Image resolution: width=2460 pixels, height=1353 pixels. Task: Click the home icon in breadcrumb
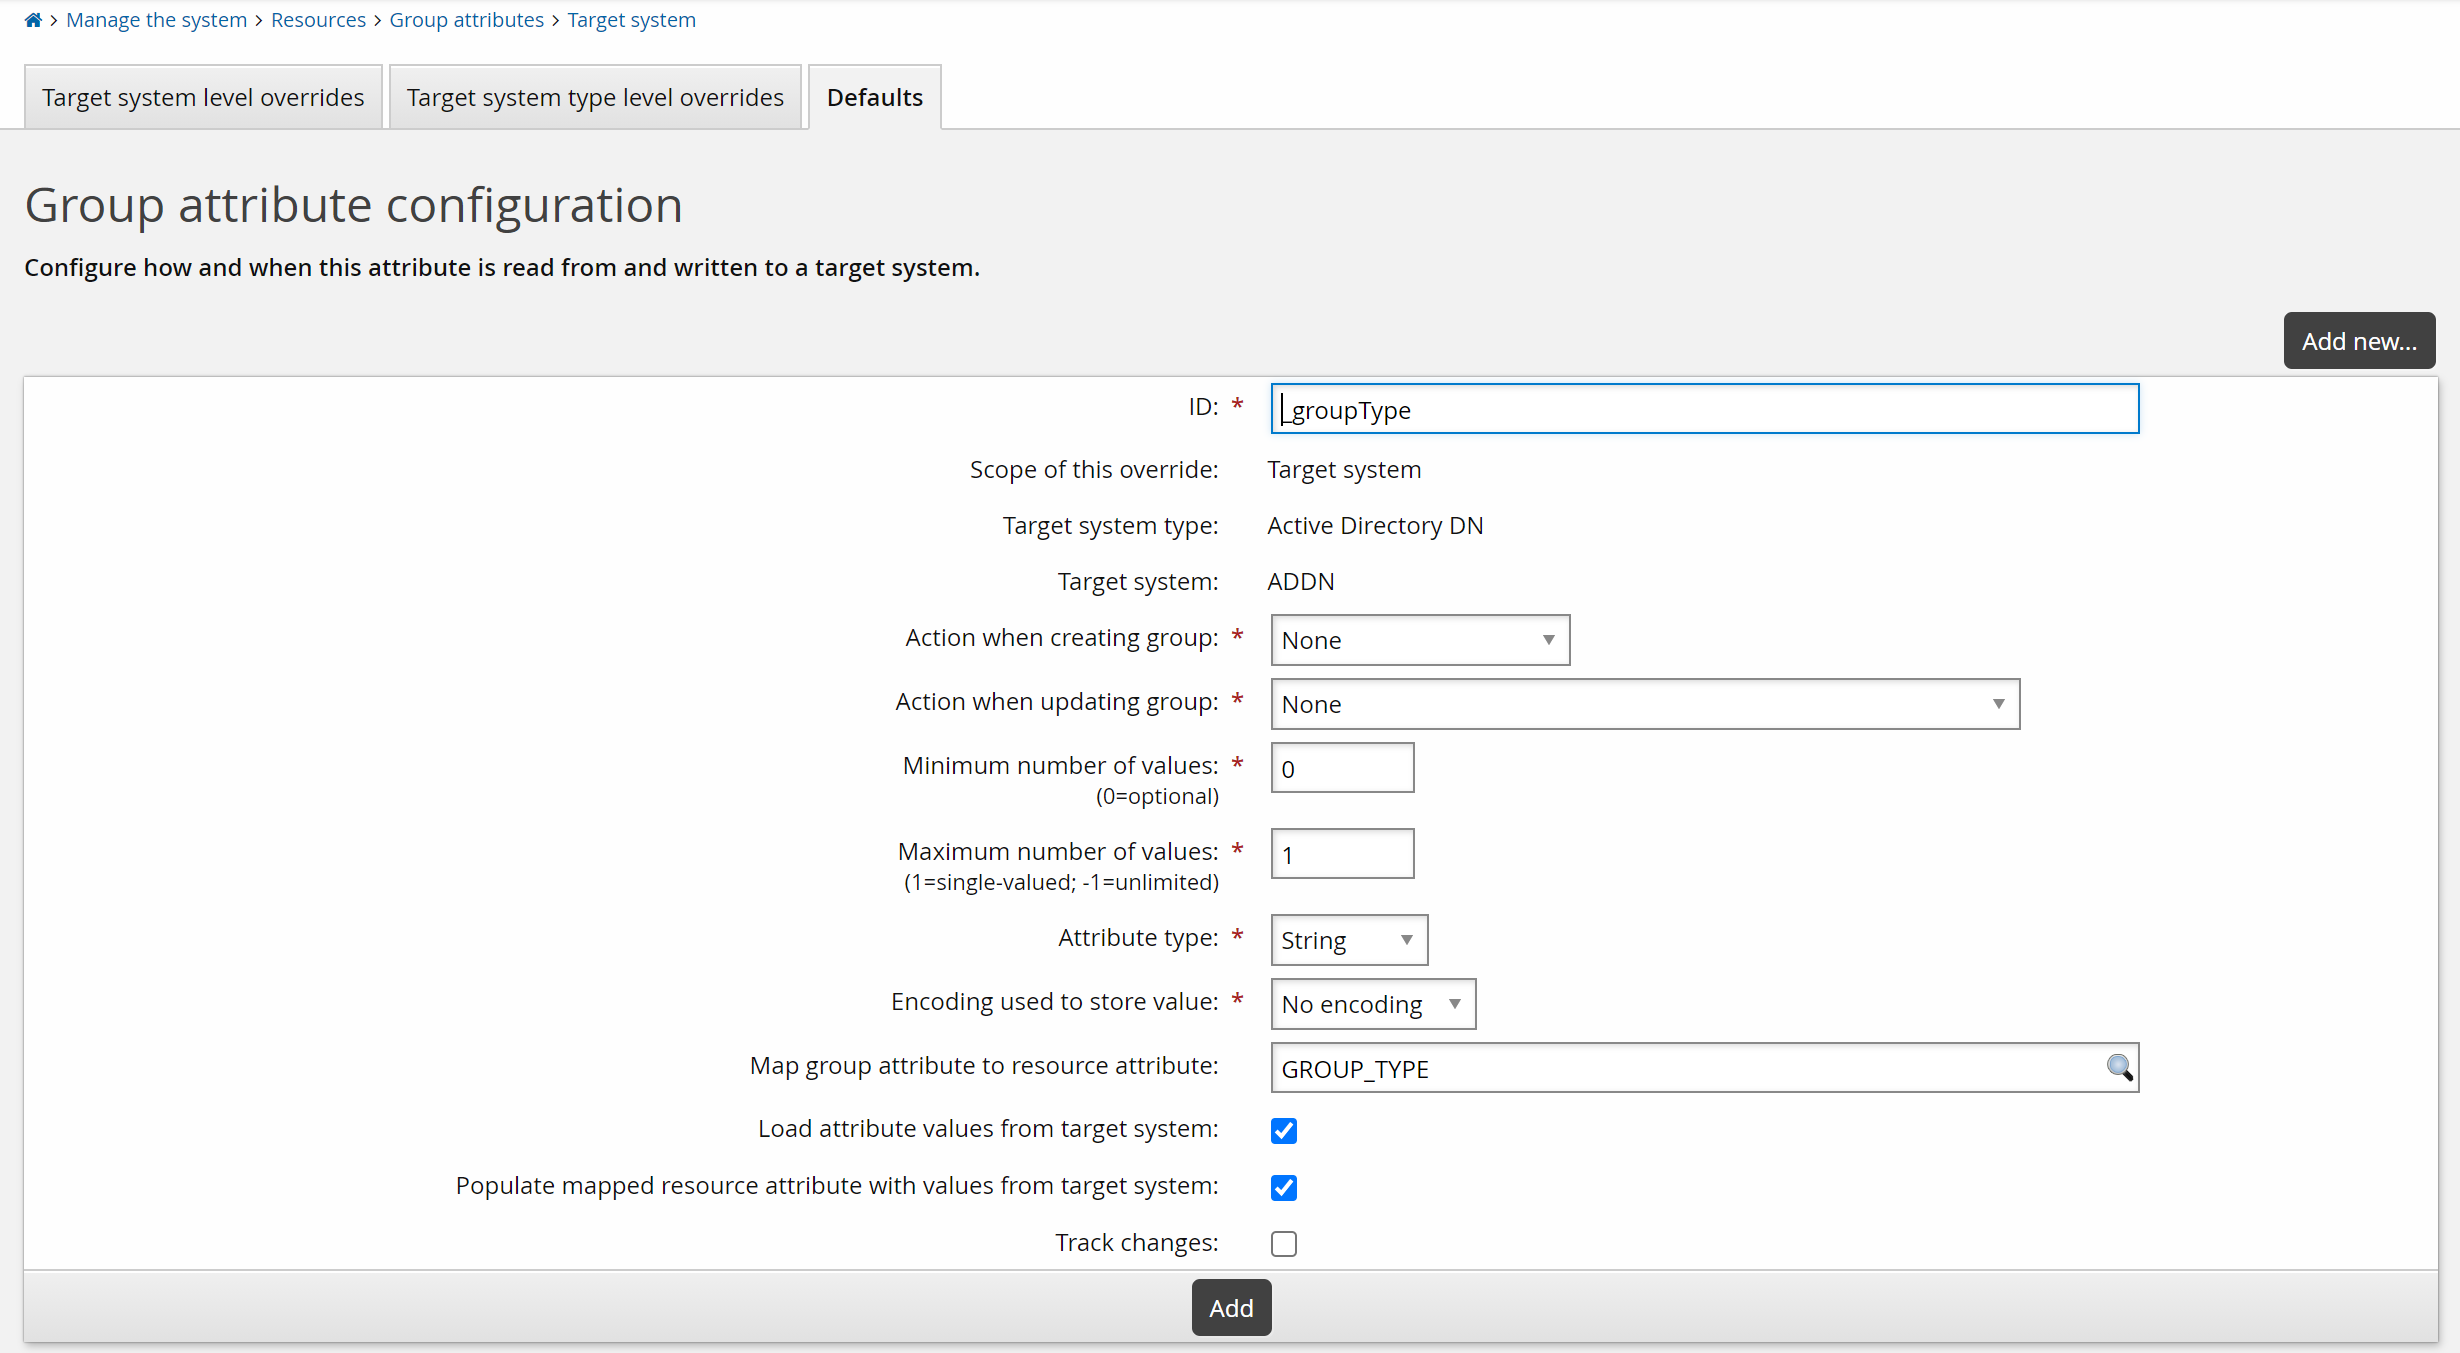point(33,20)
